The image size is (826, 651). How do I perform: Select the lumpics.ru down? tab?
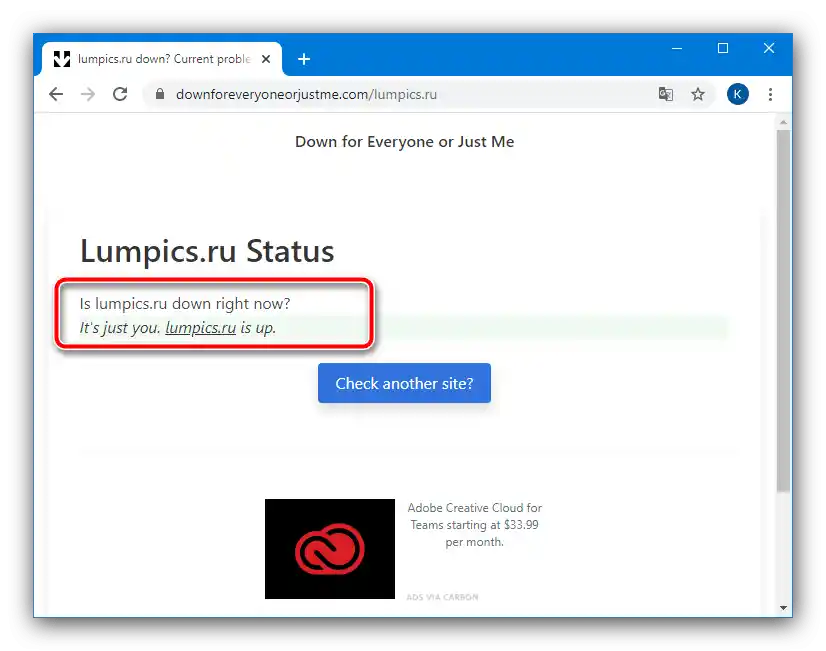[x=162, y=59]
